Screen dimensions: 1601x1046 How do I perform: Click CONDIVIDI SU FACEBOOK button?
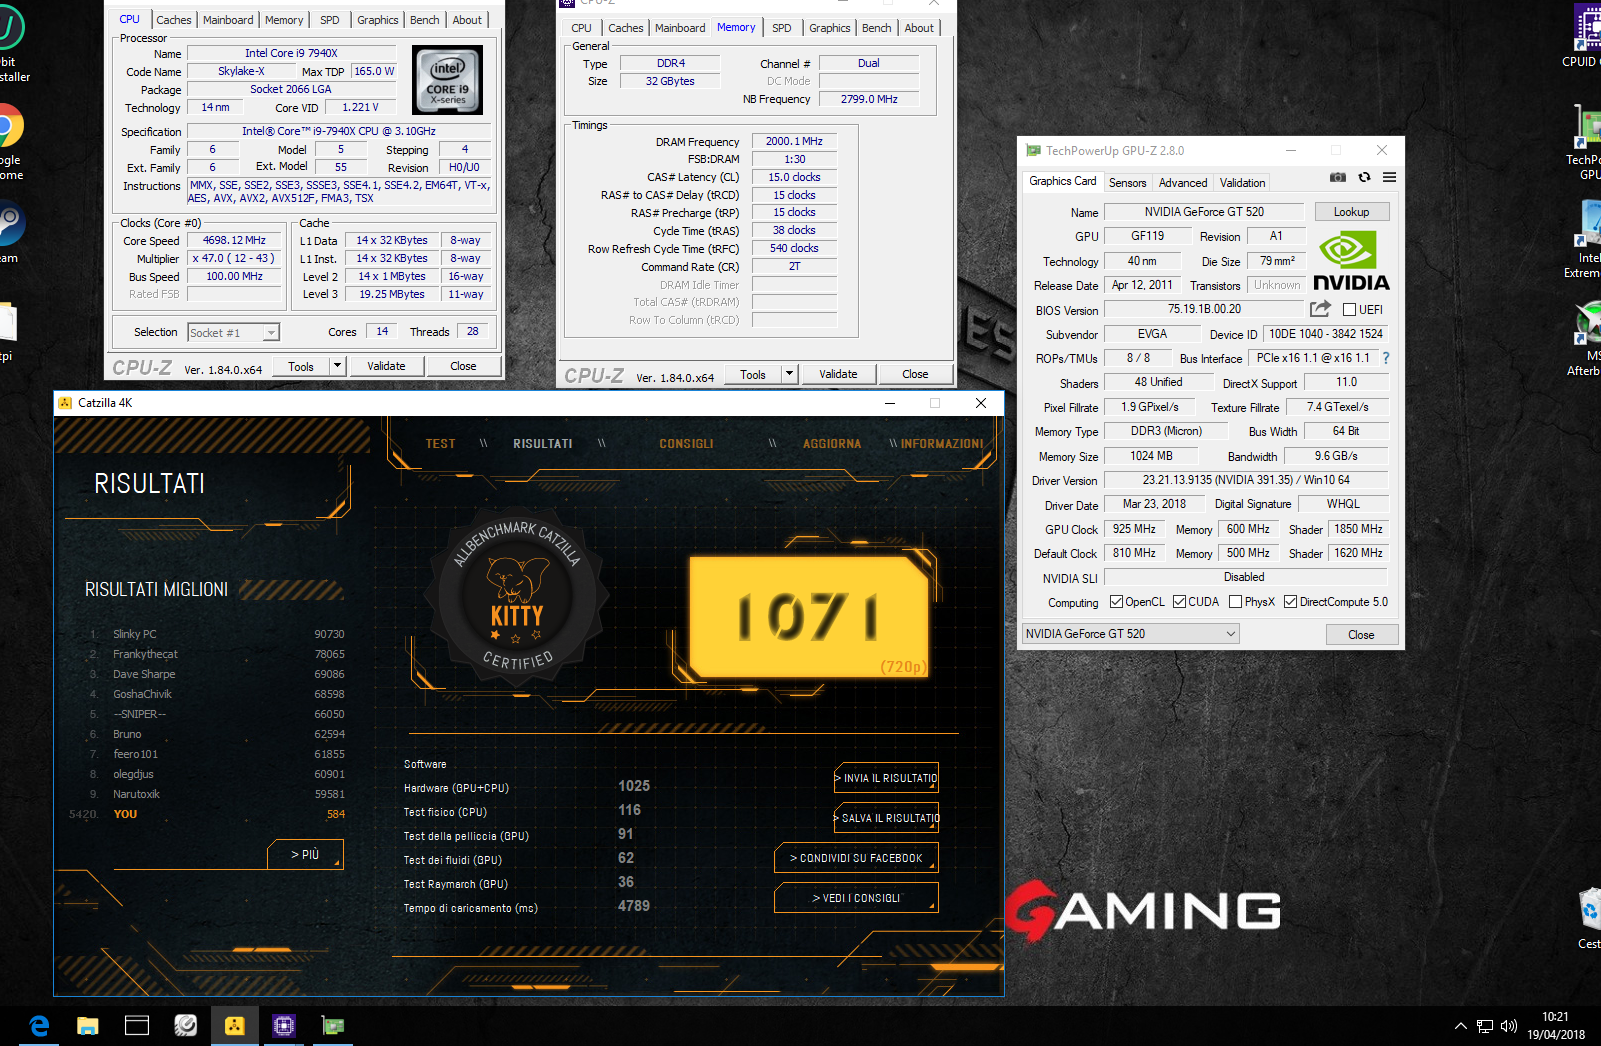click(856, 858)
